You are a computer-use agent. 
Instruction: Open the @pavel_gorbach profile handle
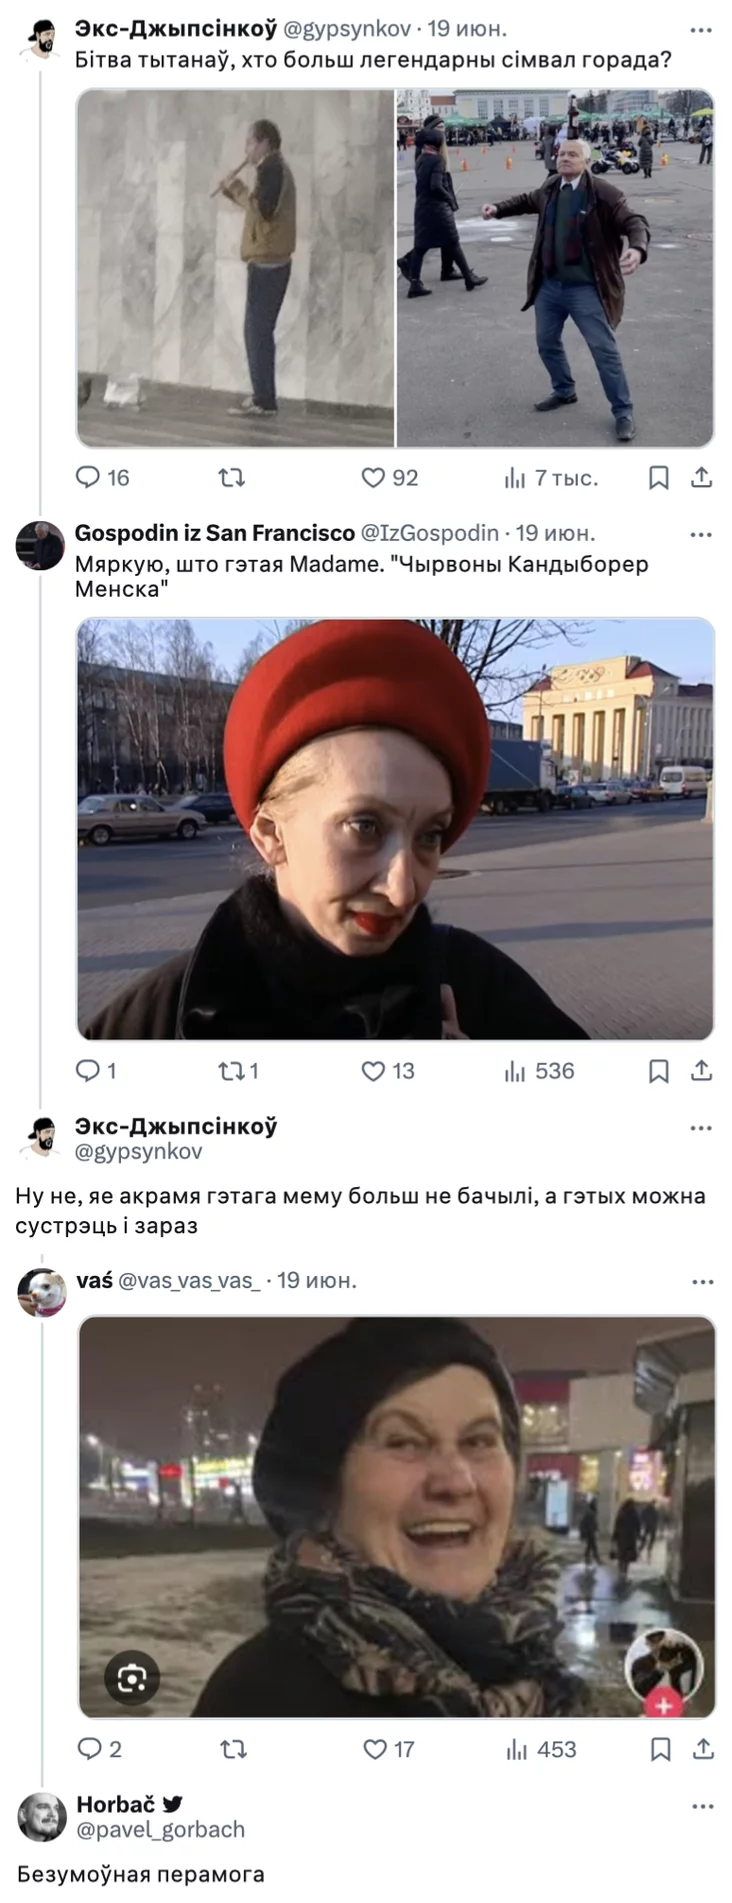(160, 1829)
